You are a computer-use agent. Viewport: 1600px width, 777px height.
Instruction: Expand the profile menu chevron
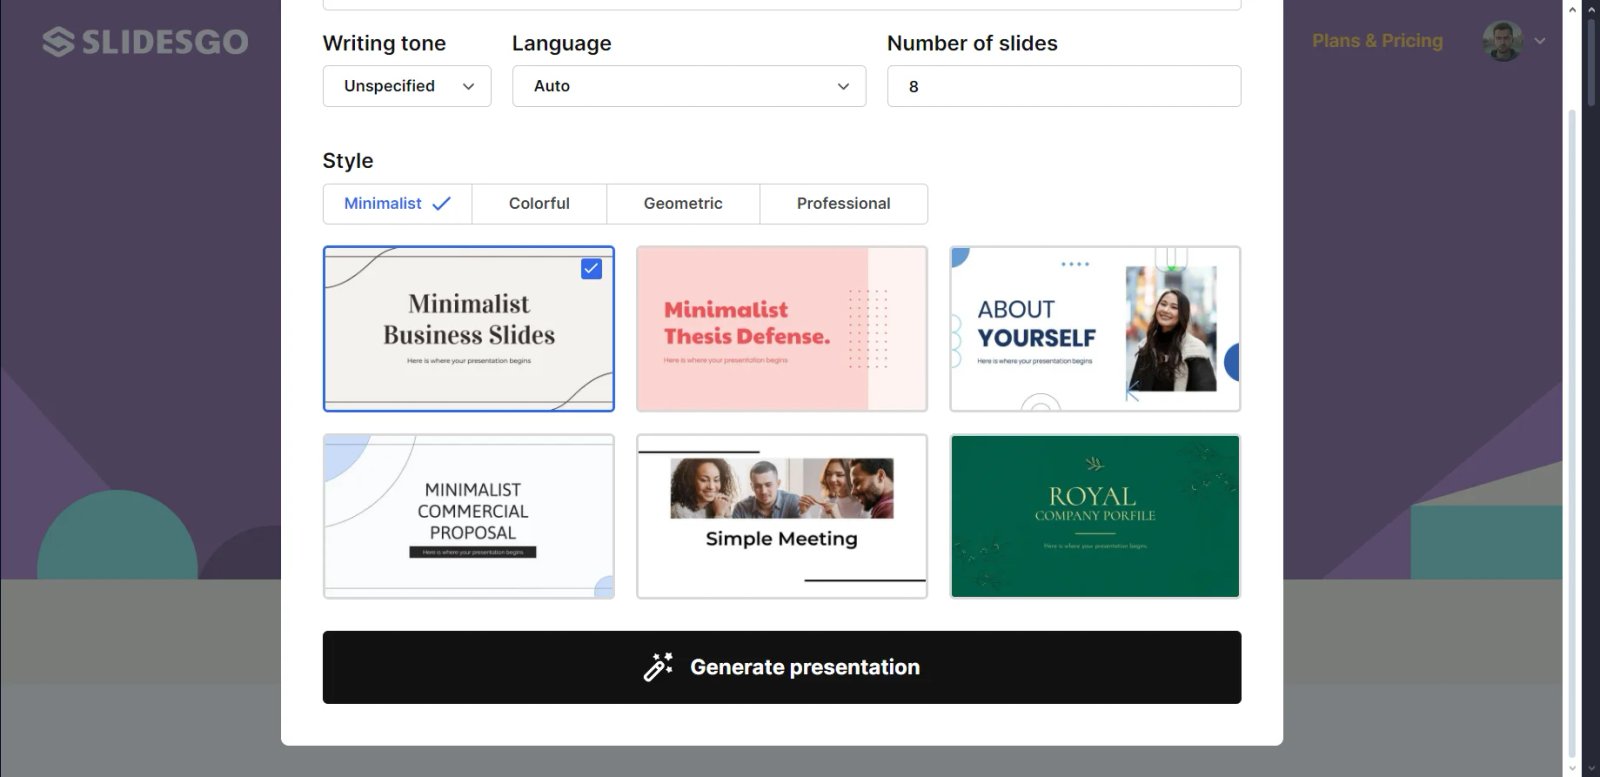click(1540, 41)
